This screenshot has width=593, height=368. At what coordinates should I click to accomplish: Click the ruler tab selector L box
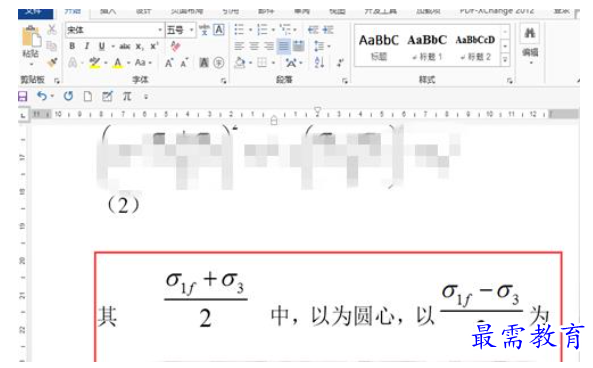tap(23, 115)
